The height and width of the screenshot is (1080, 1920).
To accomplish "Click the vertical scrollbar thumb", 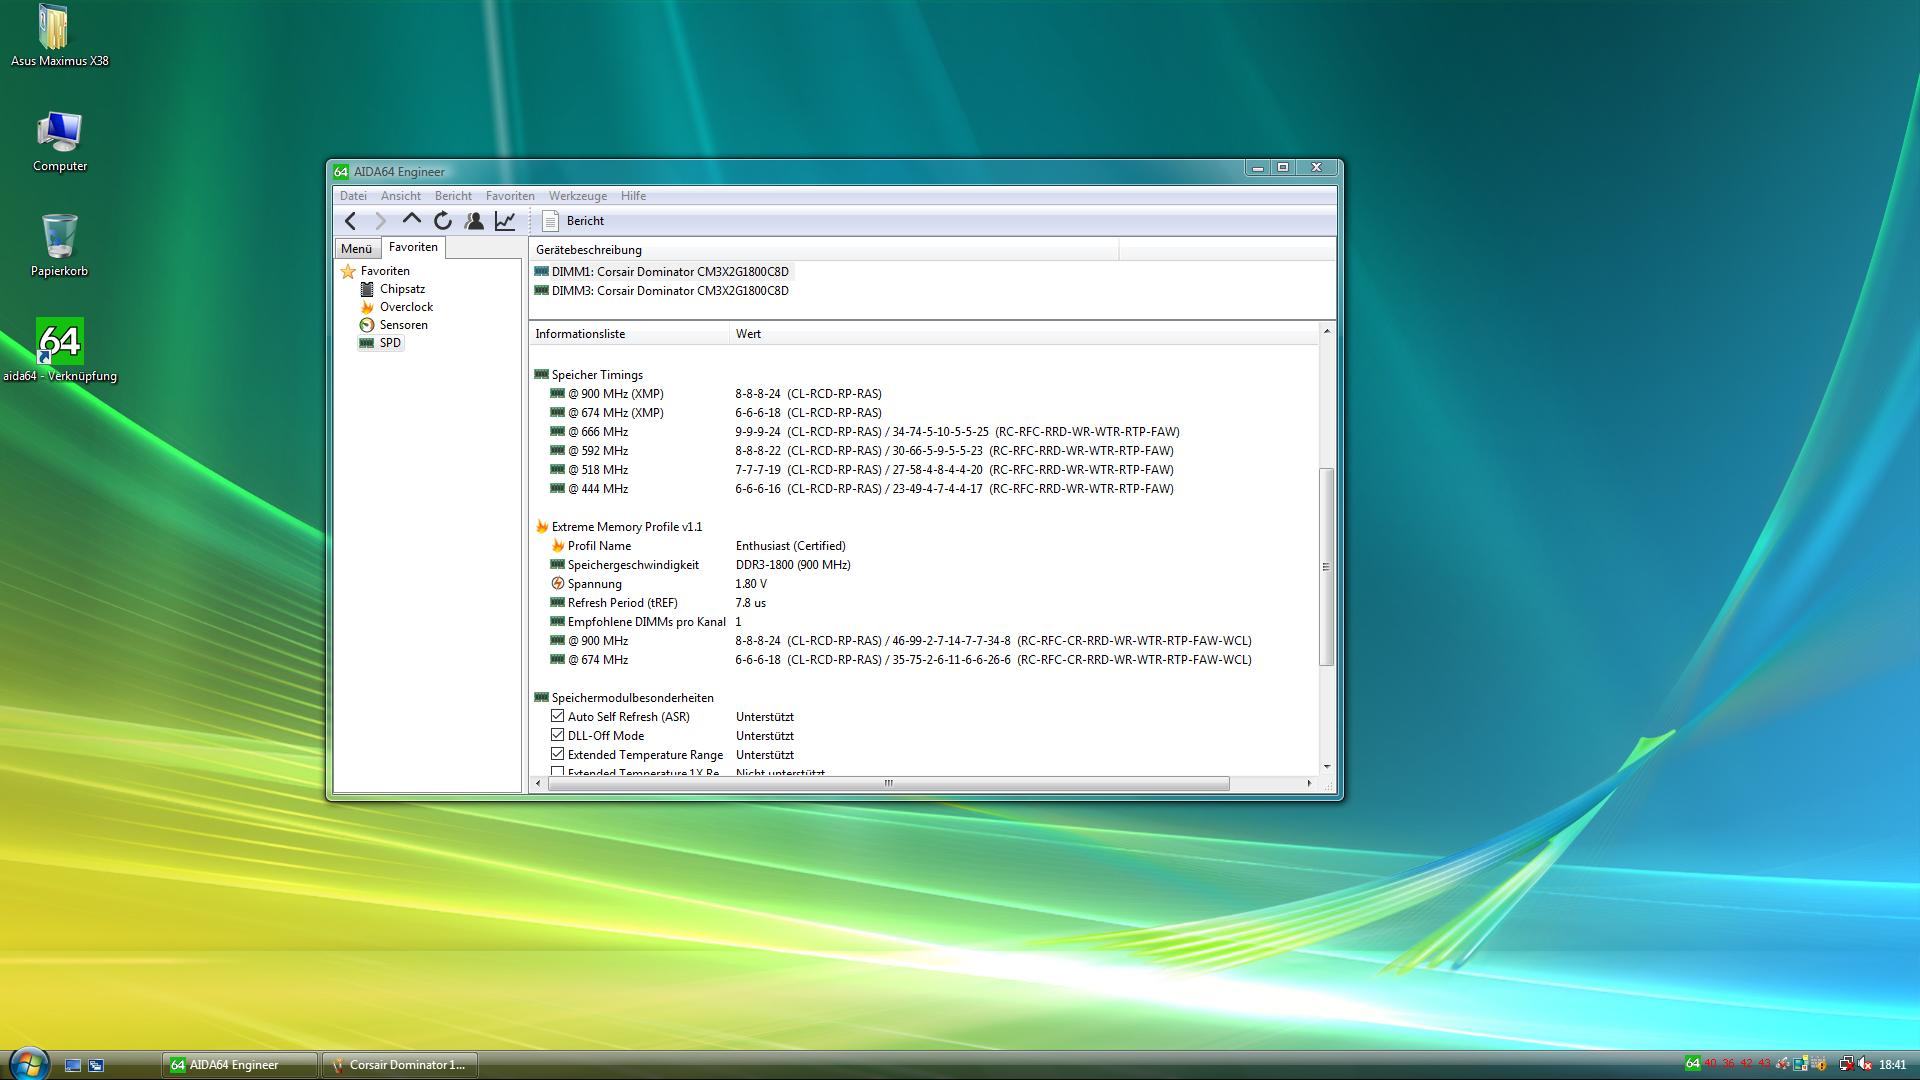I will 1327,566.
